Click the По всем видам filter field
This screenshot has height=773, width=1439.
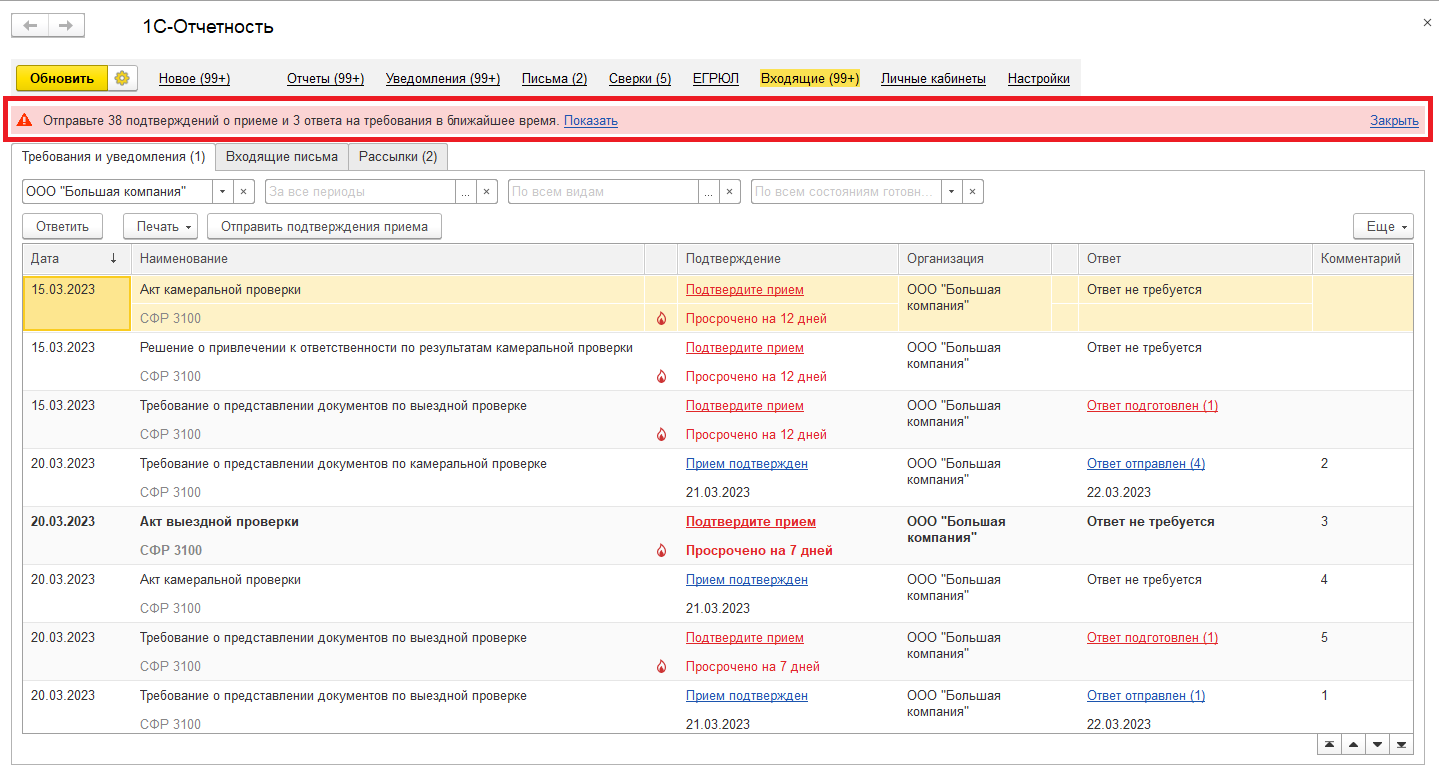tap(603, 191)
